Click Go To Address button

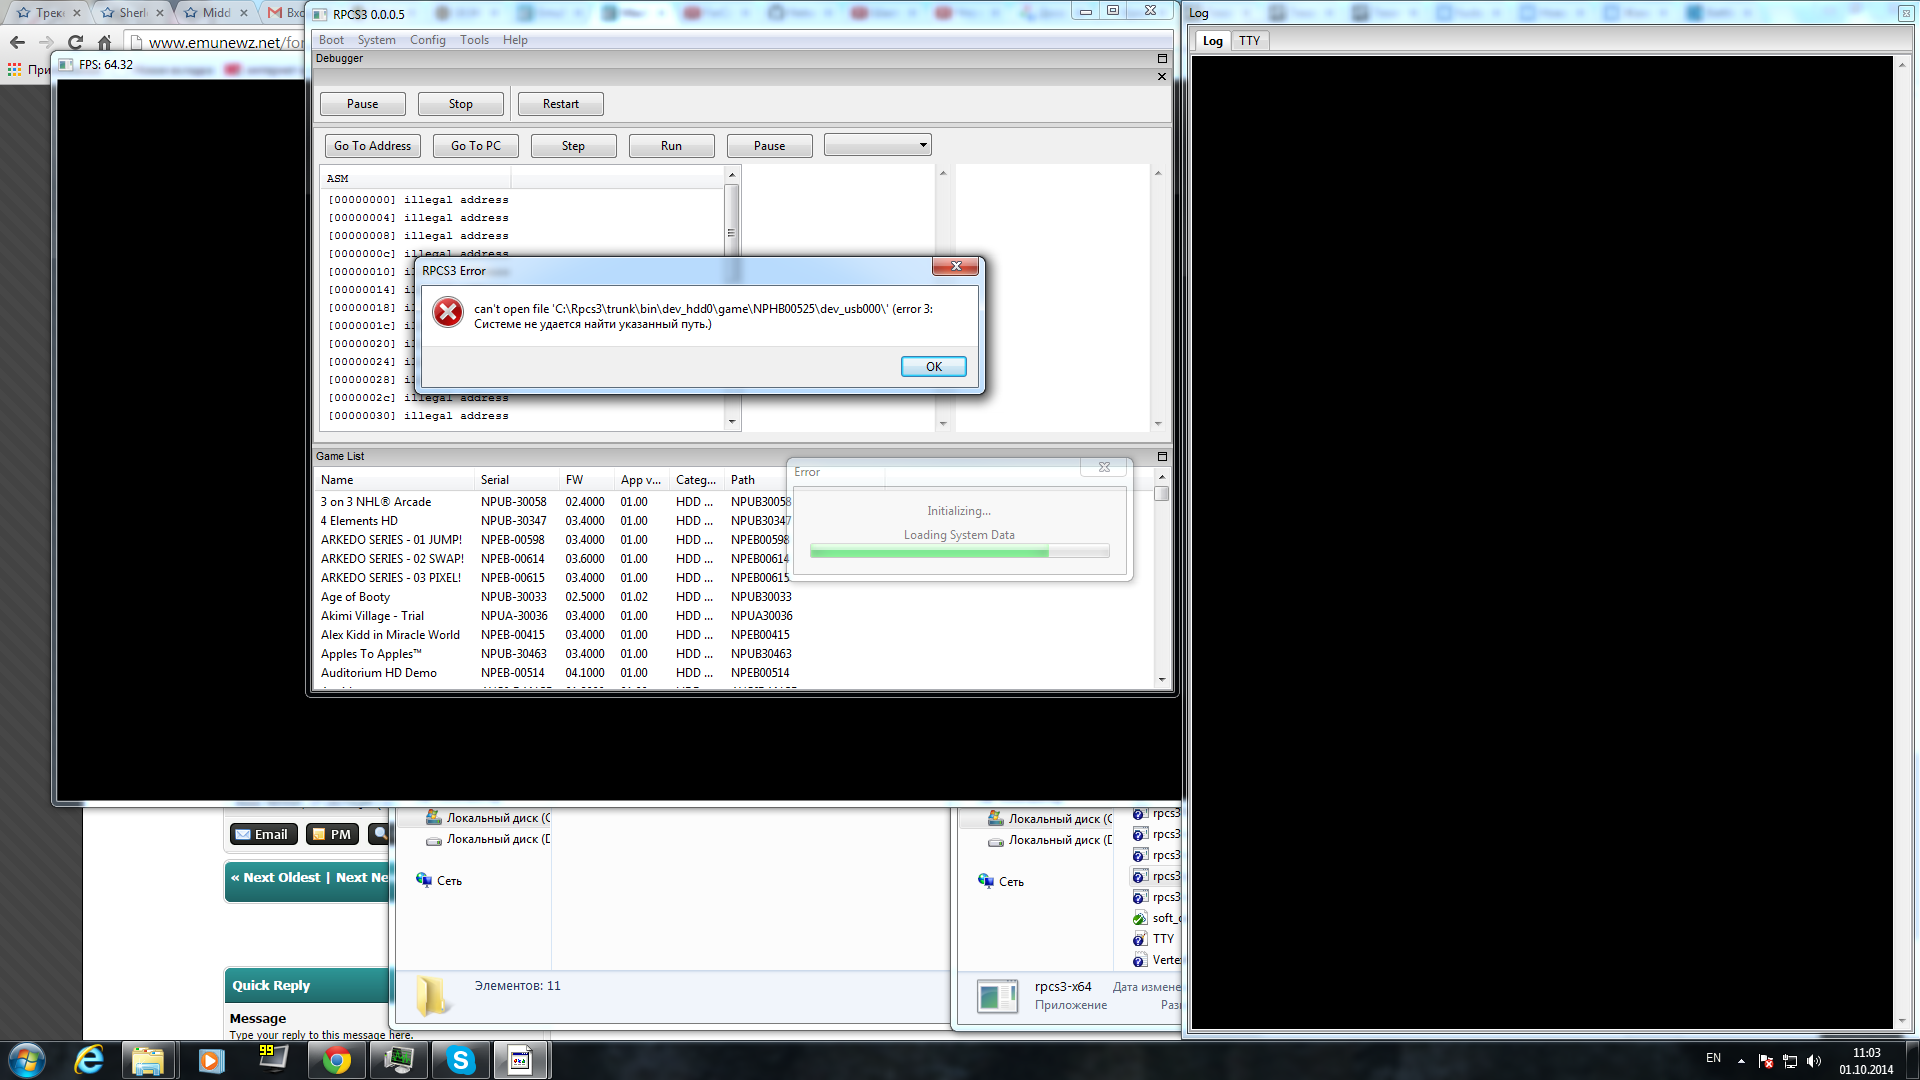(372, 146)
